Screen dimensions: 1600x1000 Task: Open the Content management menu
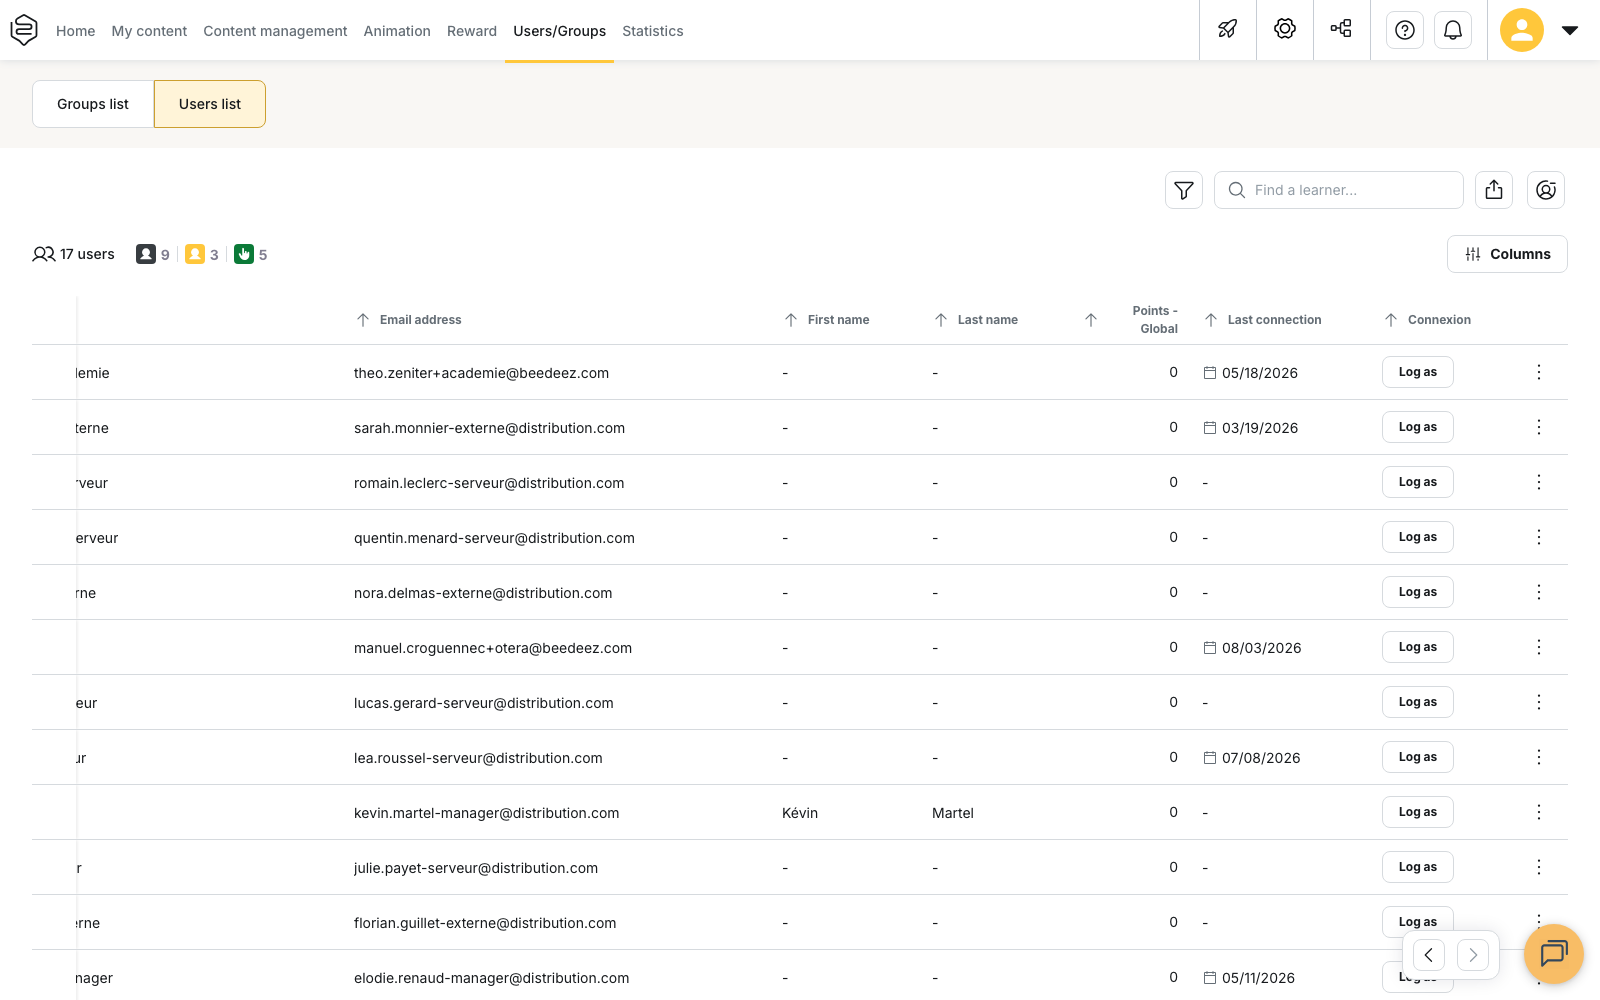(275, 31)
